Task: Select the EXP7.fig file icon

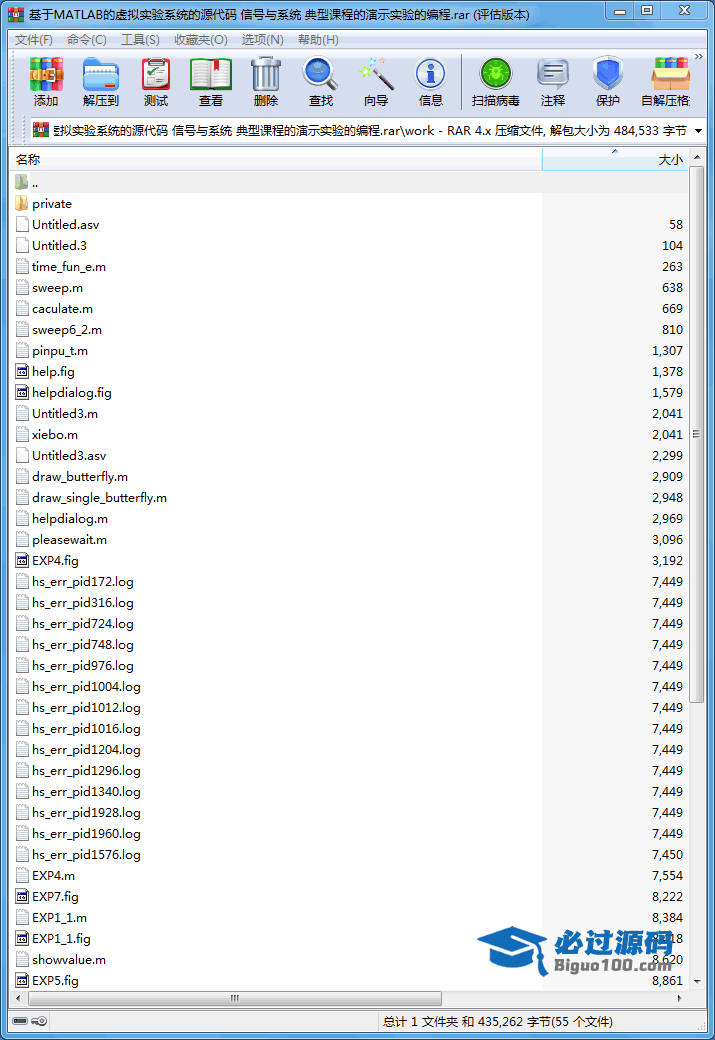Action: (22, 897)
